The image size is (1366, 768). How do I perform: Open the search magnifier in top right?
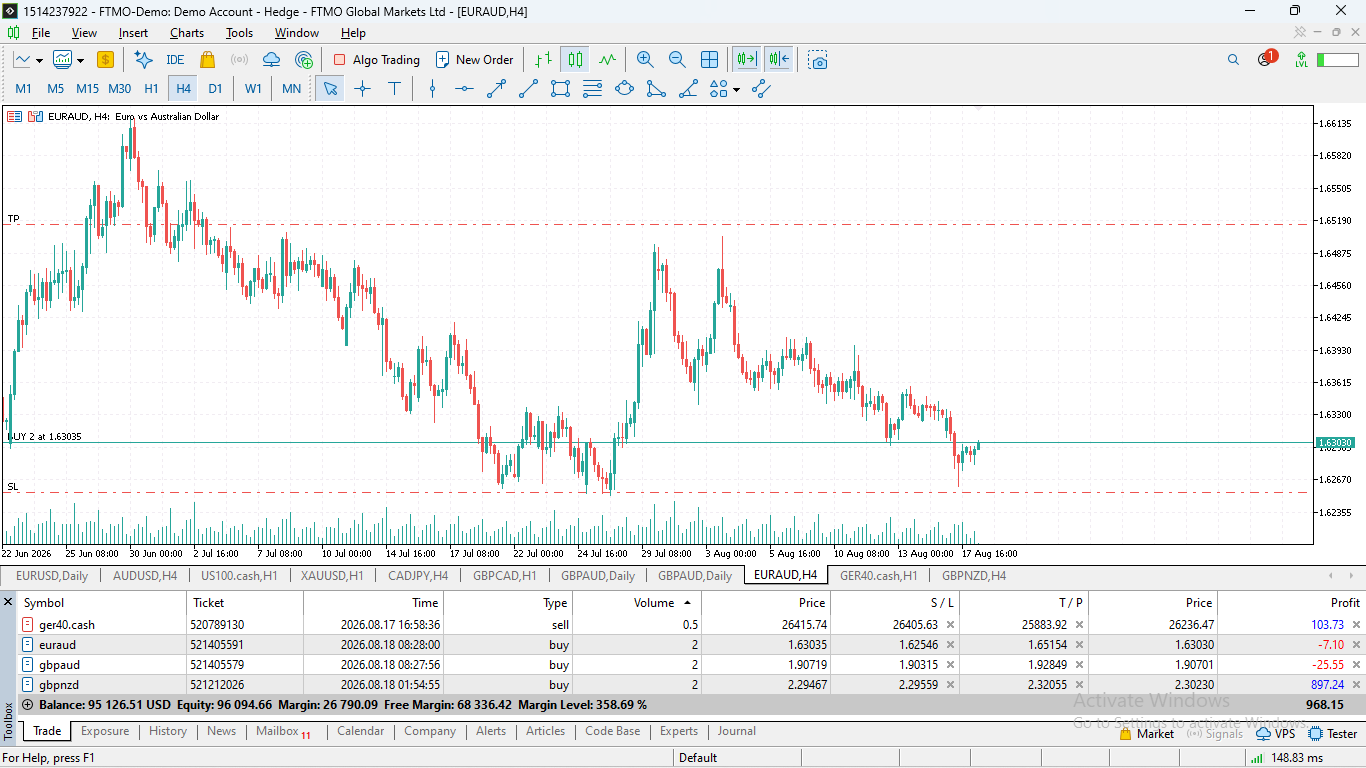pyautogui.click(x=1233, y=60)
